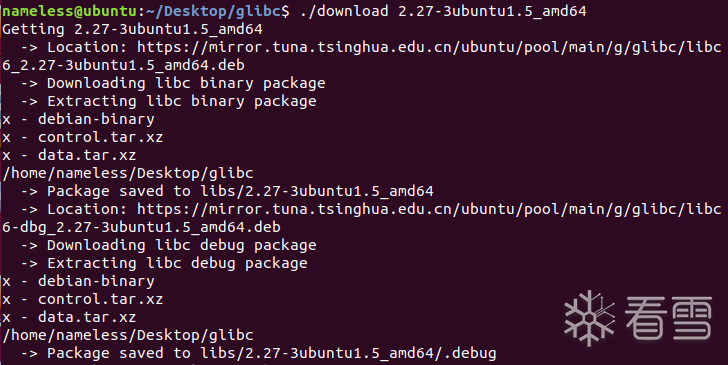The width and height of the screenshot is (728, 365).
Task: Click the ./download command text
Action: [x=344, y=11]
